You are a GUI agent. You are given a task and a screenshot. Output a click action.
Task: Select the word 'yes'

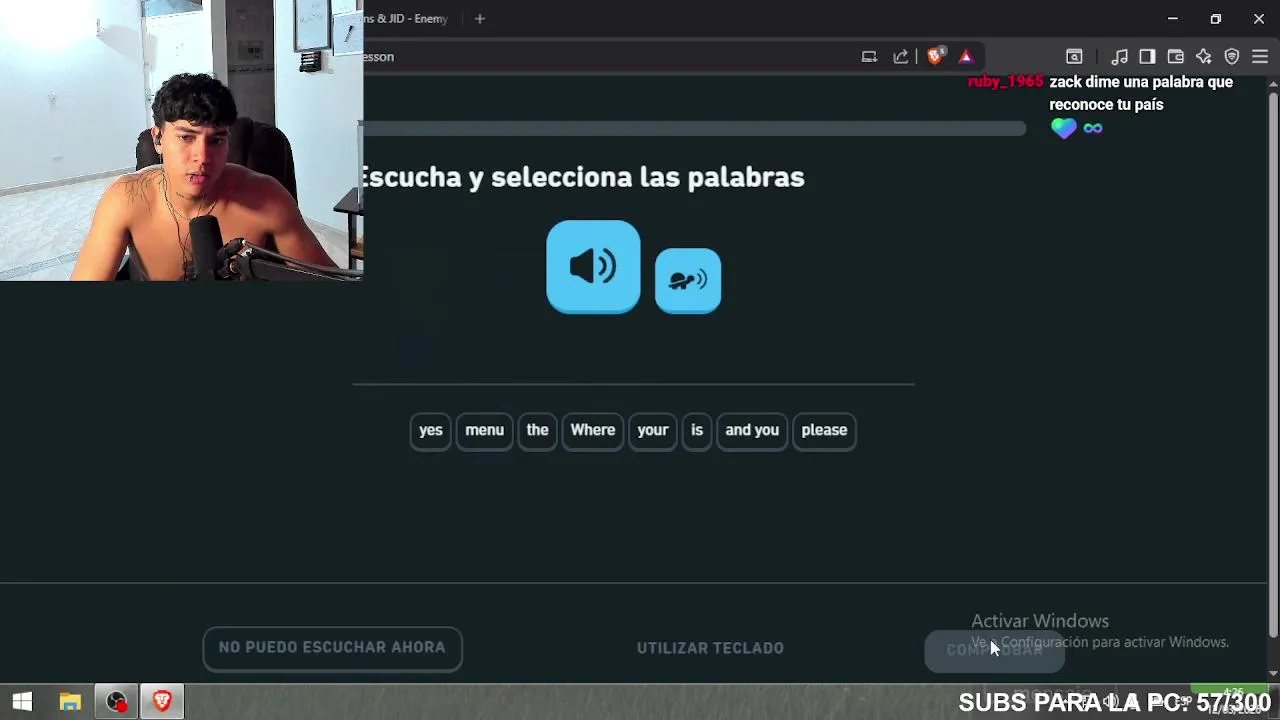point(431,430)
